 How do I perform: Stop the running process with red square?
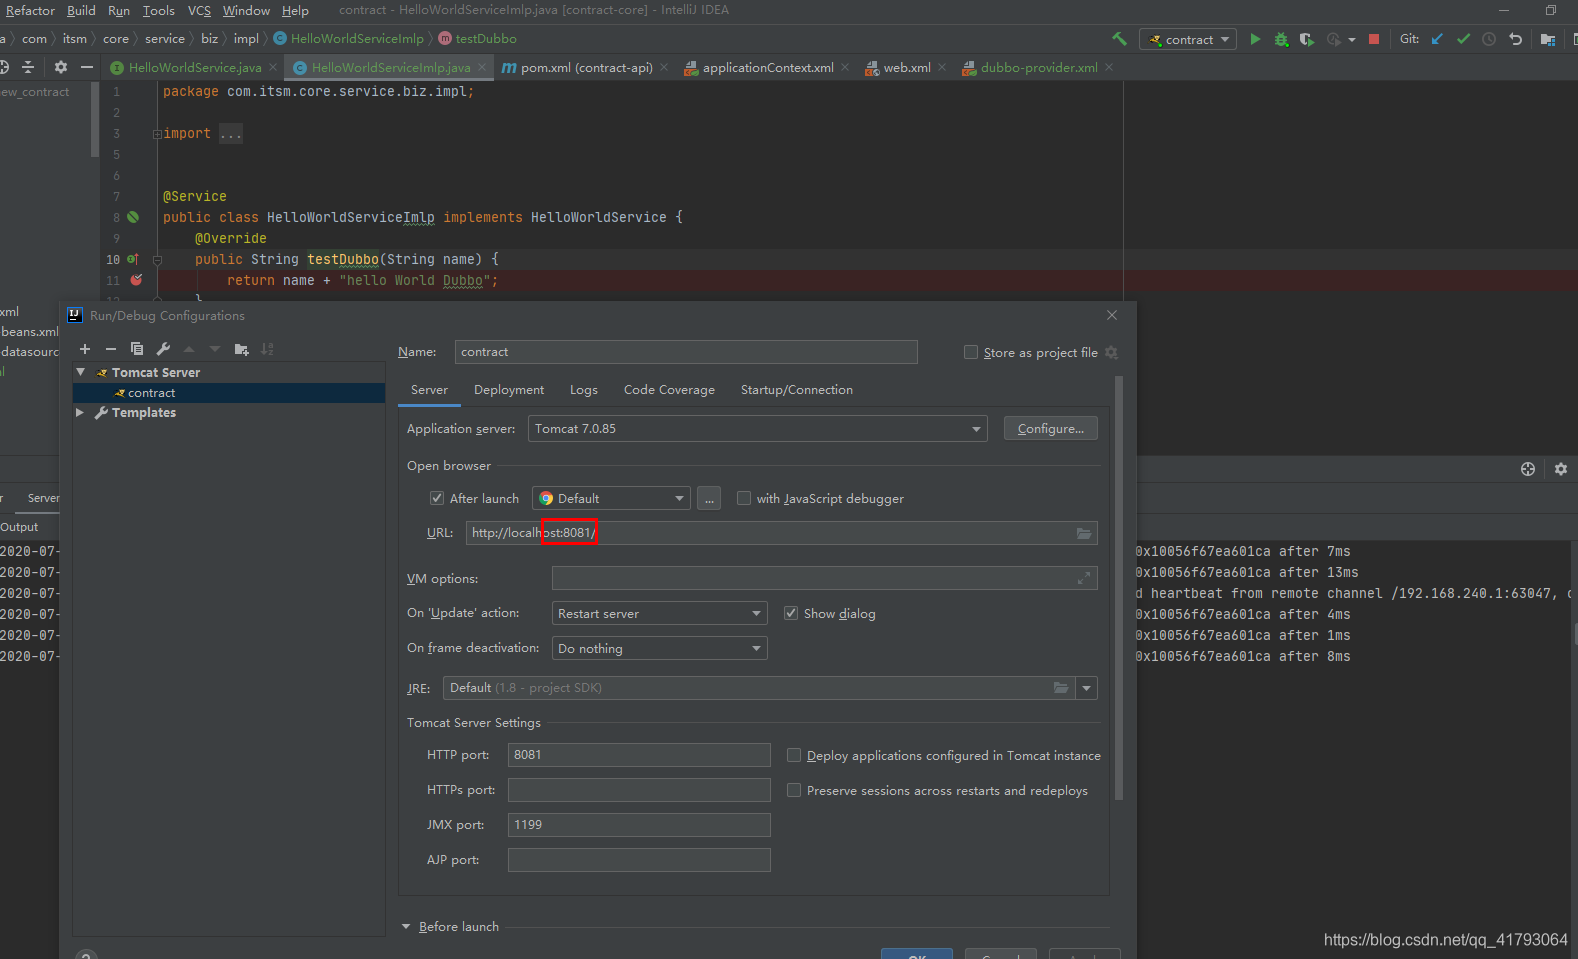click(1374, 39)
